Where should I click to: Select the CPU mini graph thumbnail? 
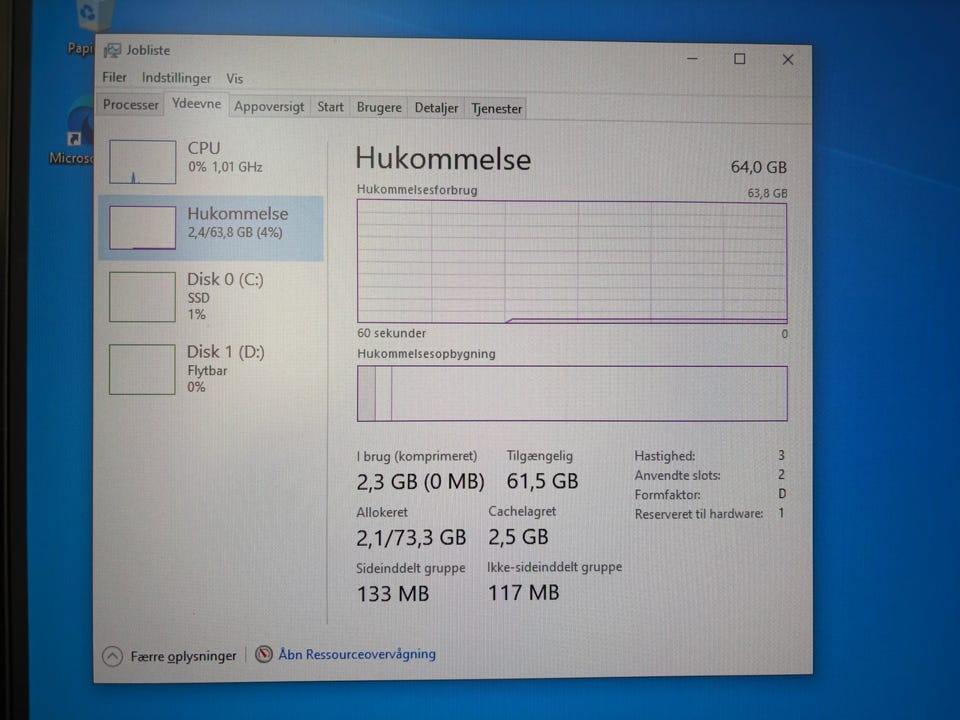point(143,162)
